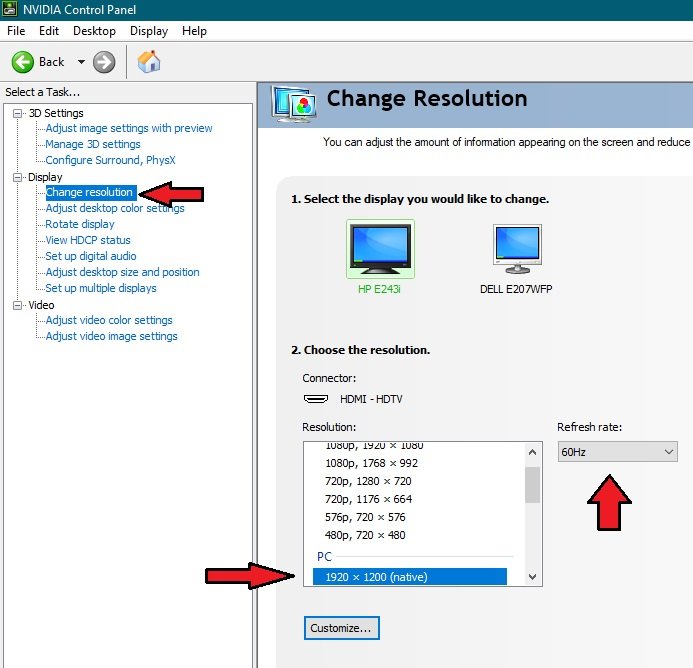Open the Edit menu
693x668 pixels.
pos(49,31)
